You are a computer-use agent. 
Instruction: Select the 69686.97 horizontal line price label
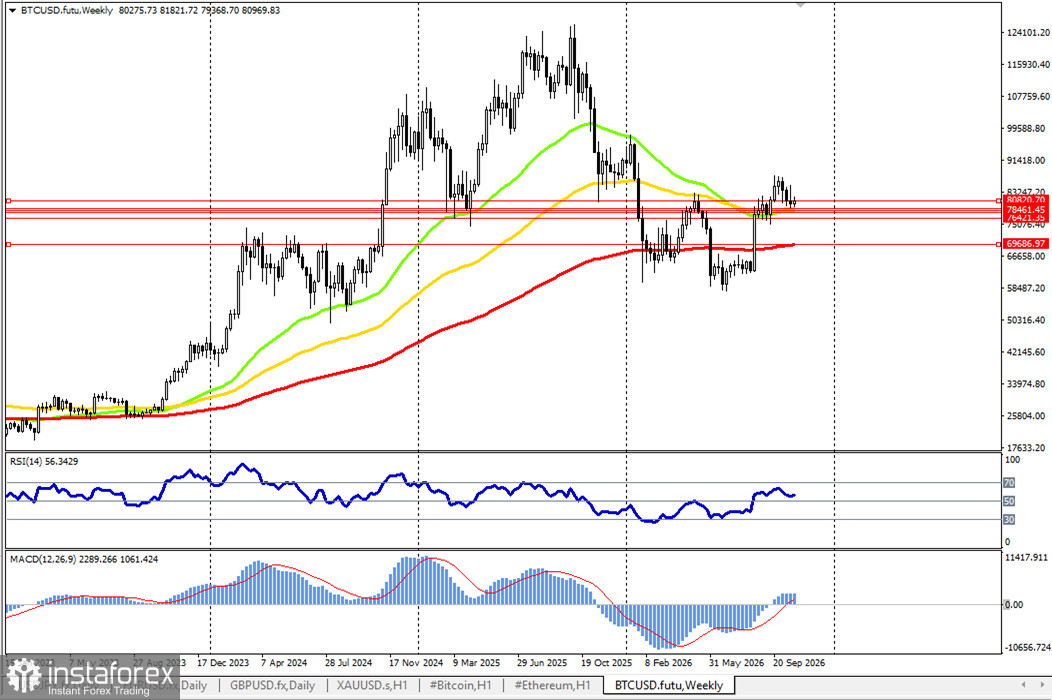coord(1026,244)
